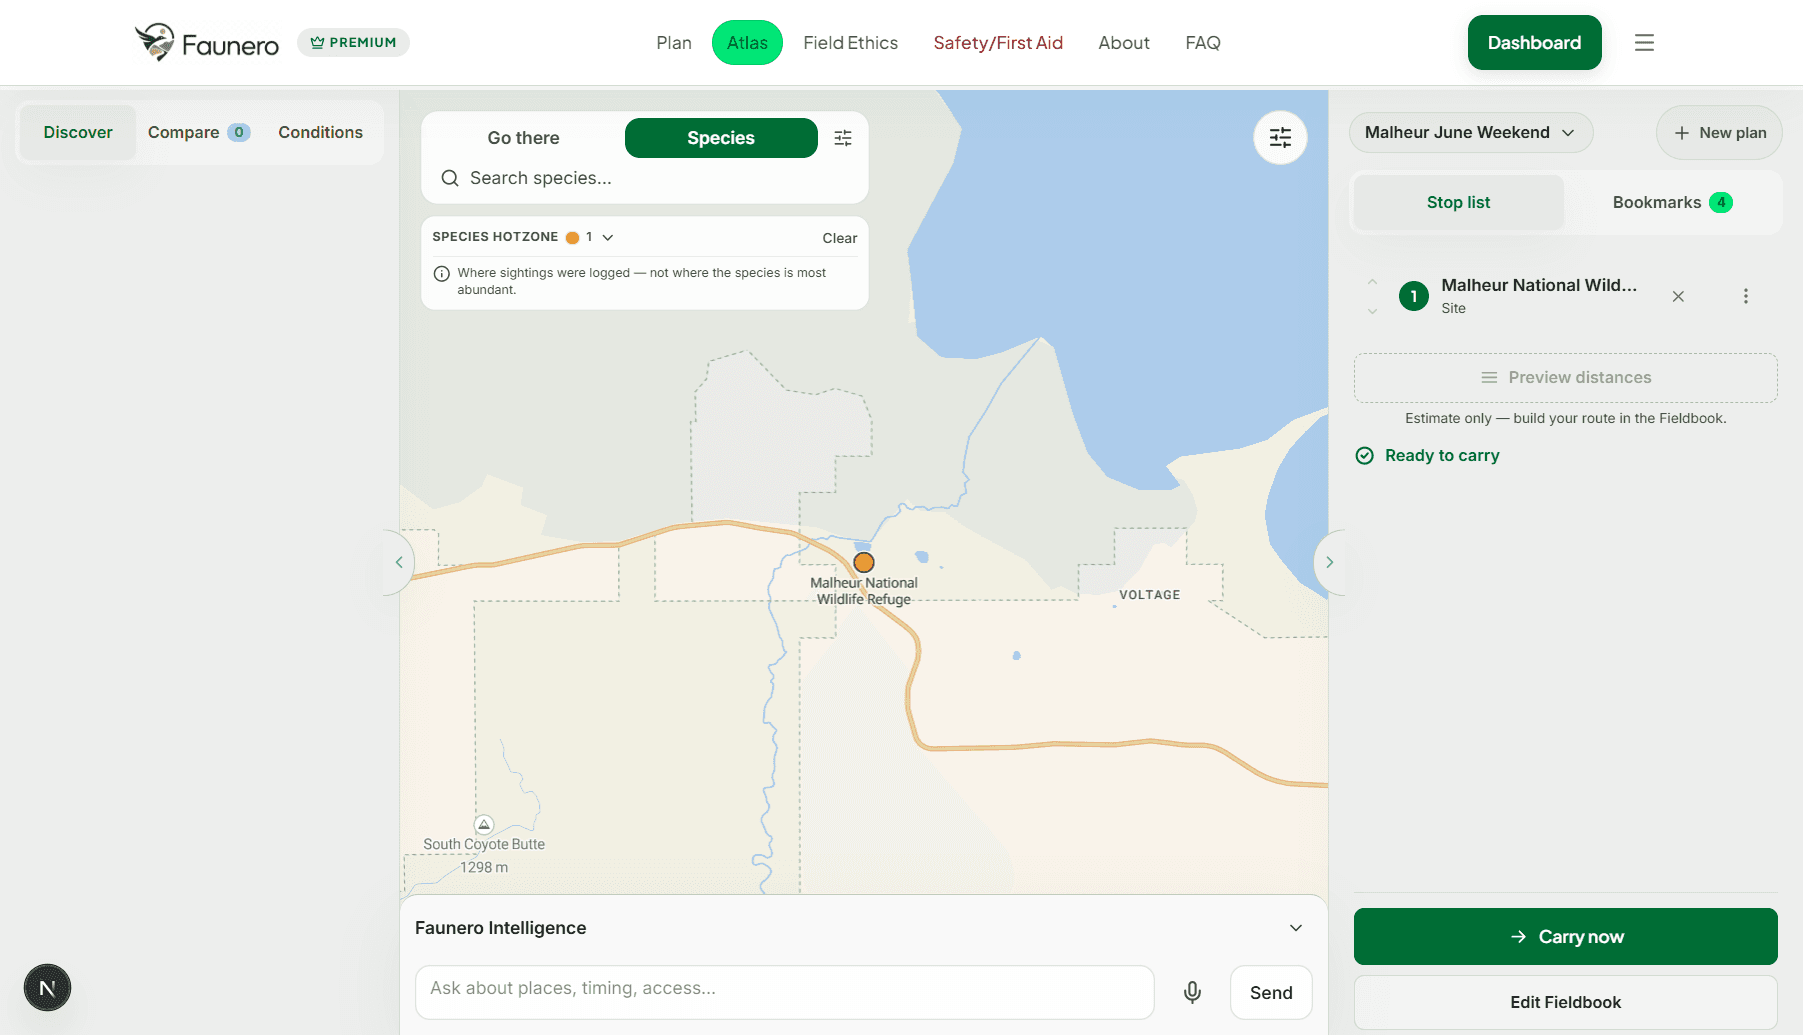Move stop up with the up arrow
This screenshot has height=1035, width=1803.
pos(1373,282)
